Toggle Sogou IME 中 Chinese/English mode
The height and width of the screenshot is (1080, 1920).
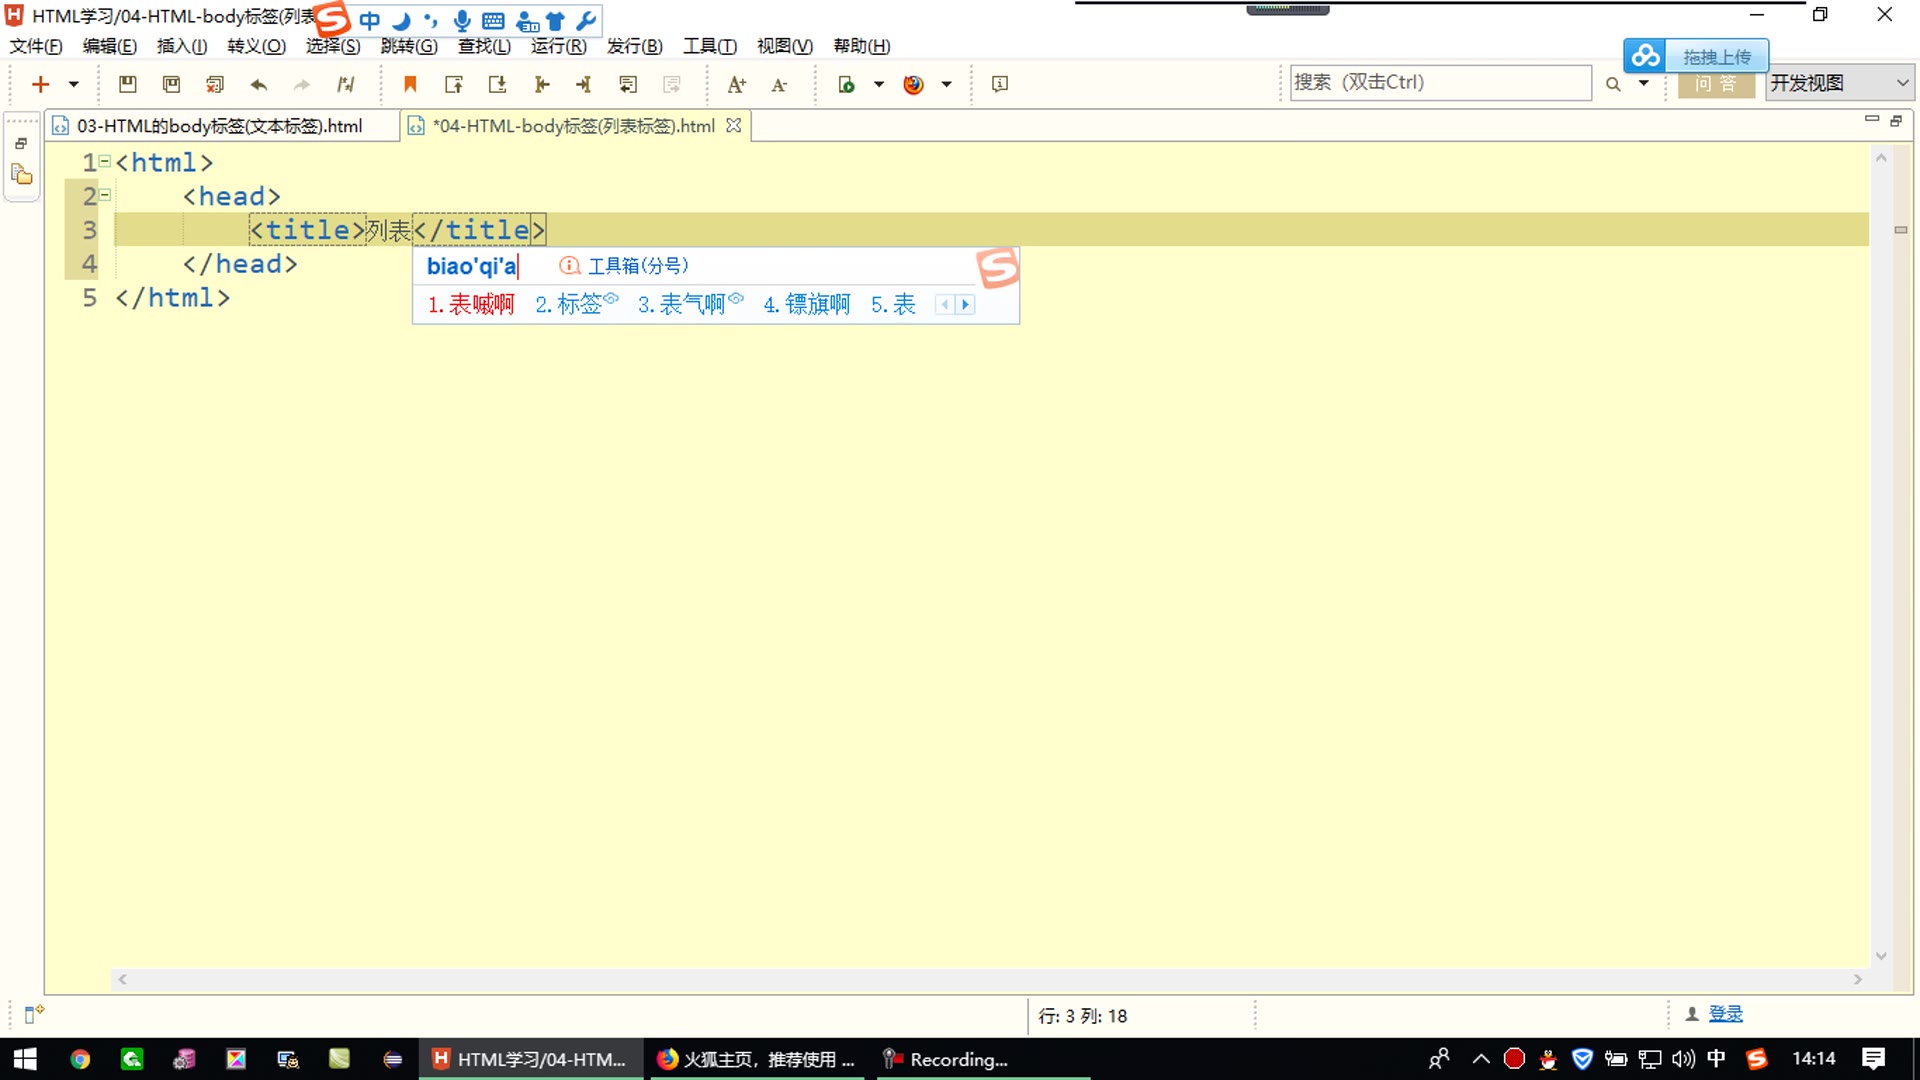coord(369,21)
